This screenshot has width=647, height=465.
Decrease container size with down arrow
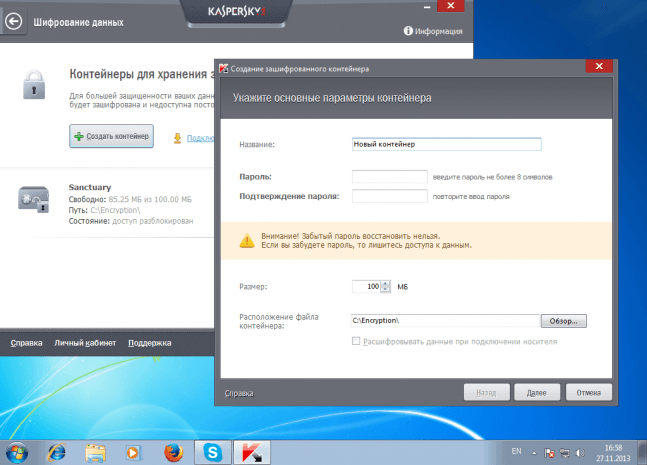pos(385,289)
